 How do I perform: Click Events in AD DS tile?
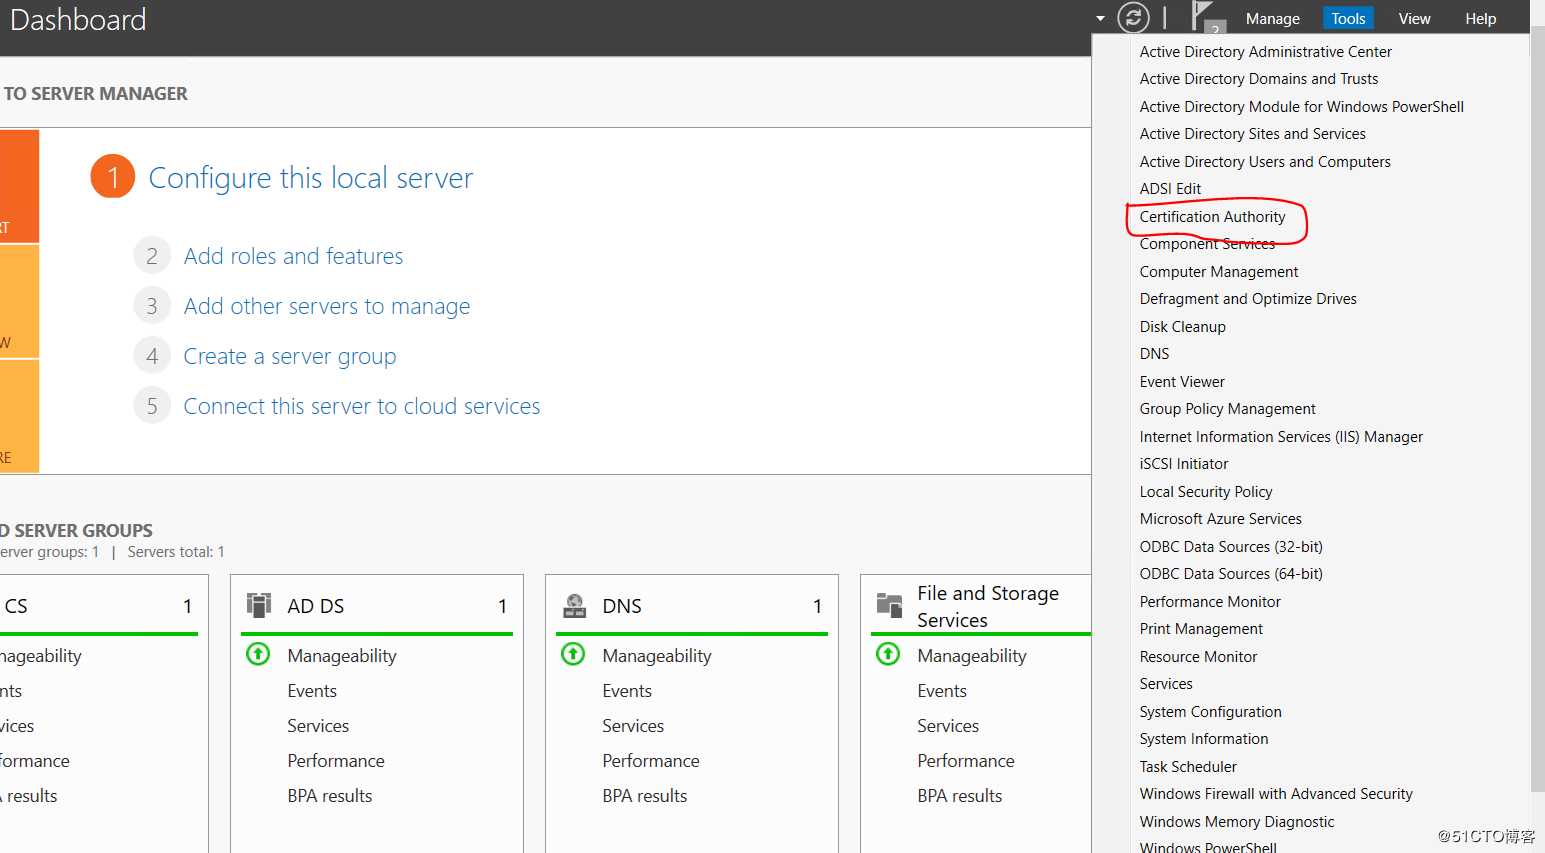[312, 691]
